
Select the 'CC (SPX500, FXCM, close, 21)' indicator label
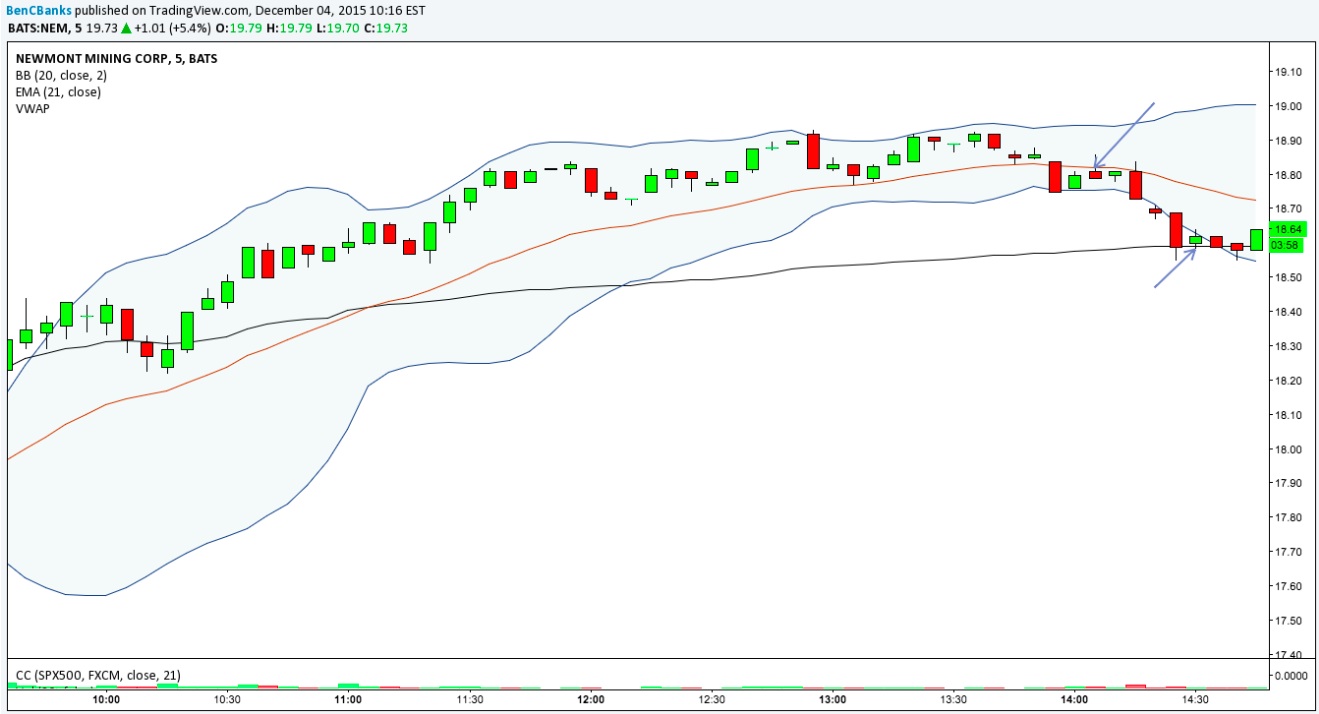point(98,675)
